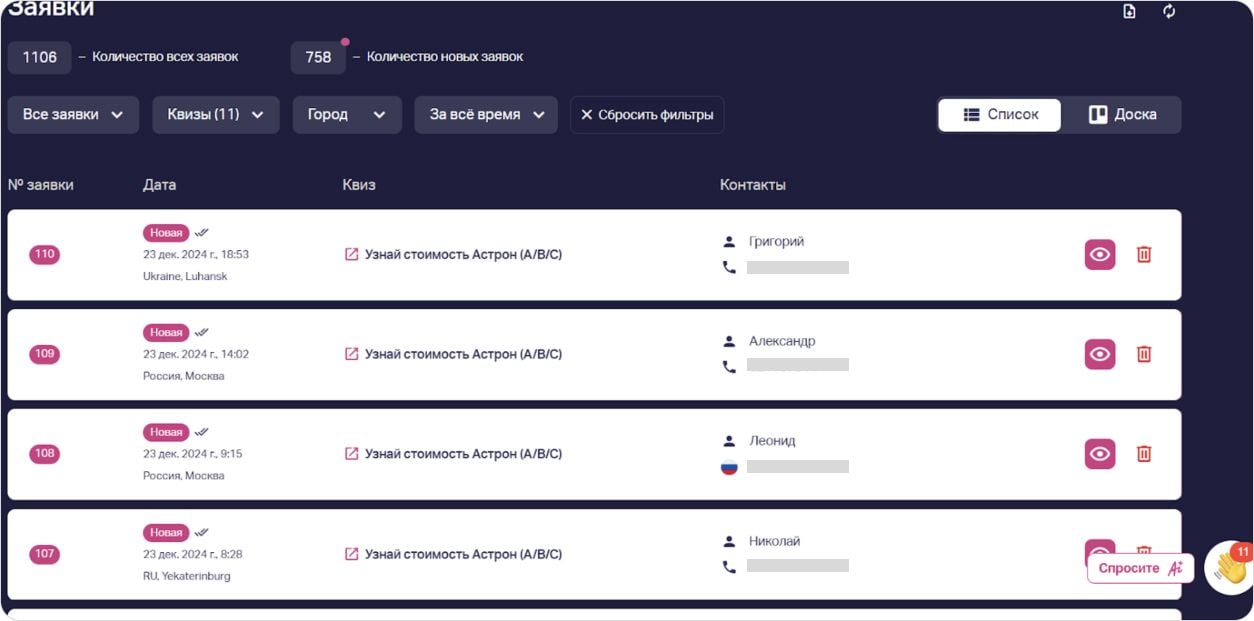Click the phone icon for Григорий's contact

[x=729, y=267]
